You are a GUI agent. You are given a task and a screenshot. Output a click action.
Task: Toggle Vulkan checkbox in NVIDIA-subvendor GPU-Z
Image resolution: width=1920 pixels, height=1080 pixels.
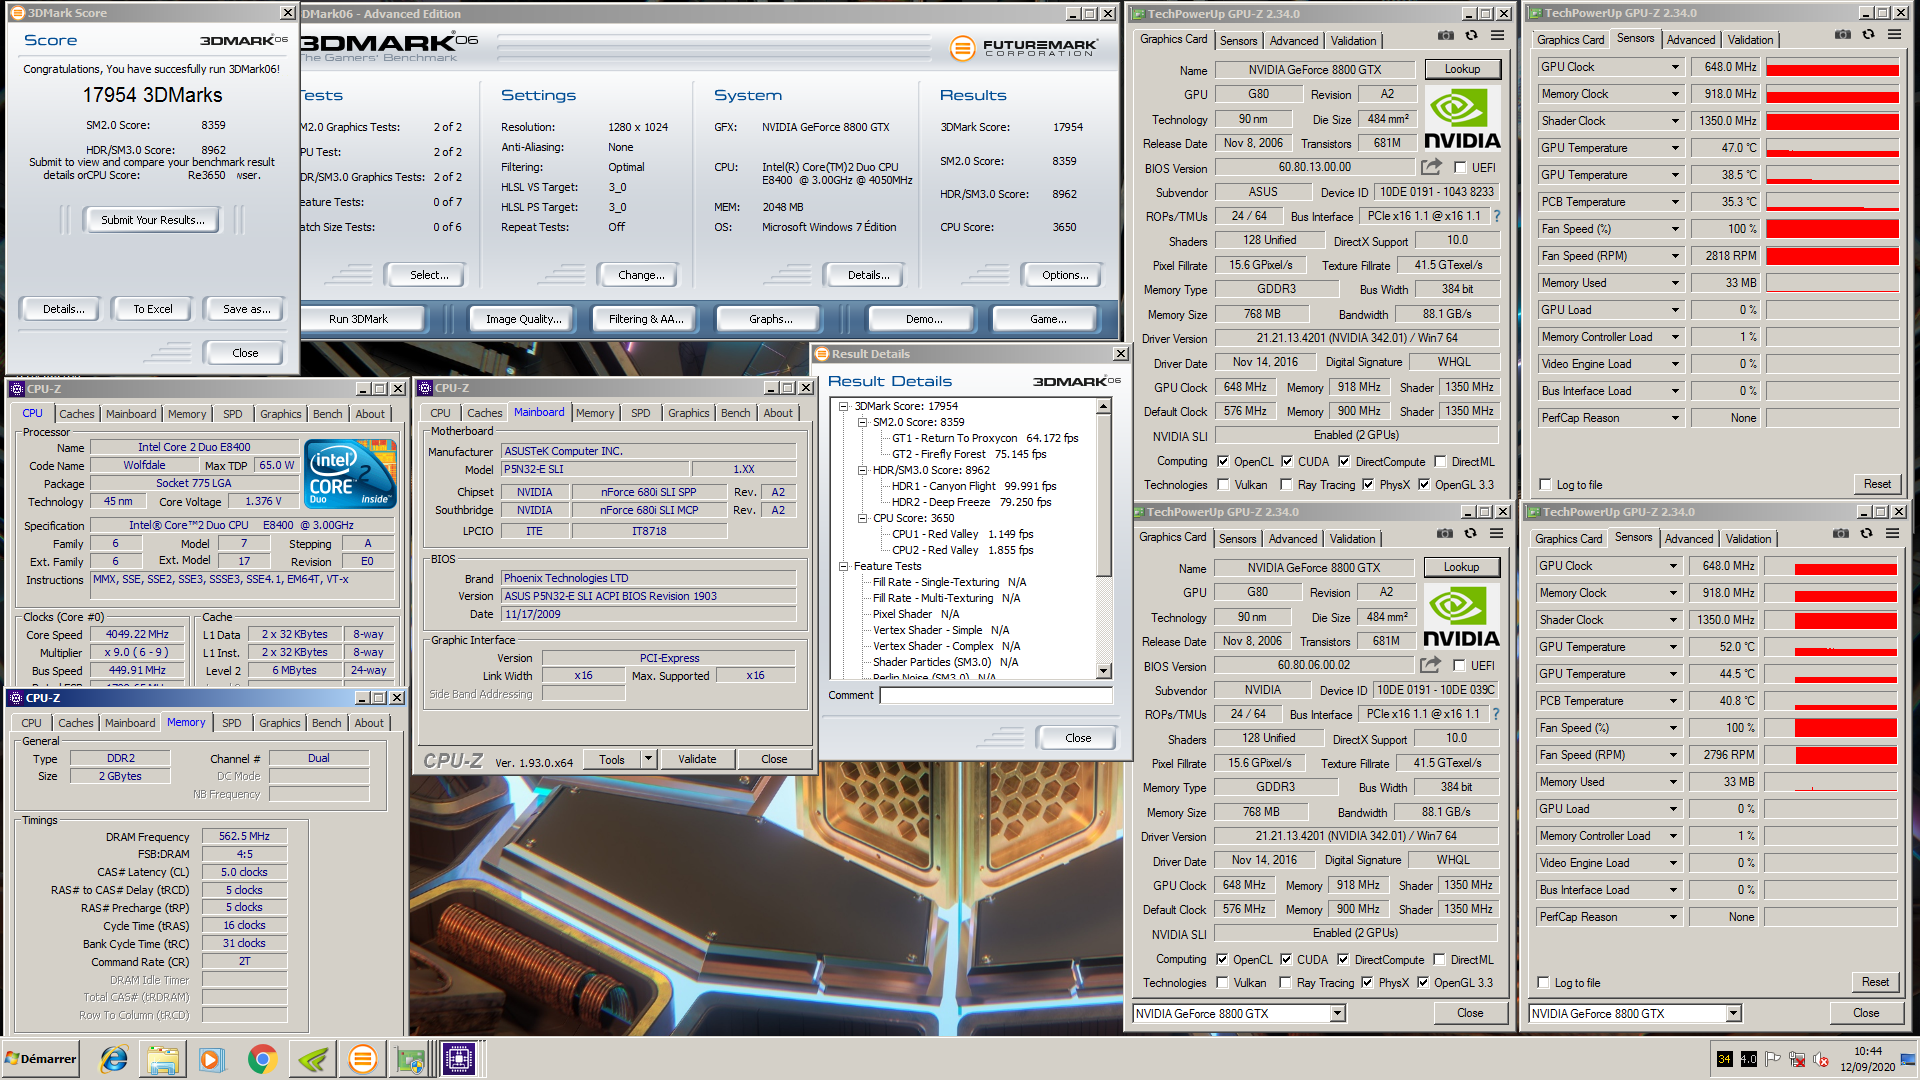pos(1222,983)
